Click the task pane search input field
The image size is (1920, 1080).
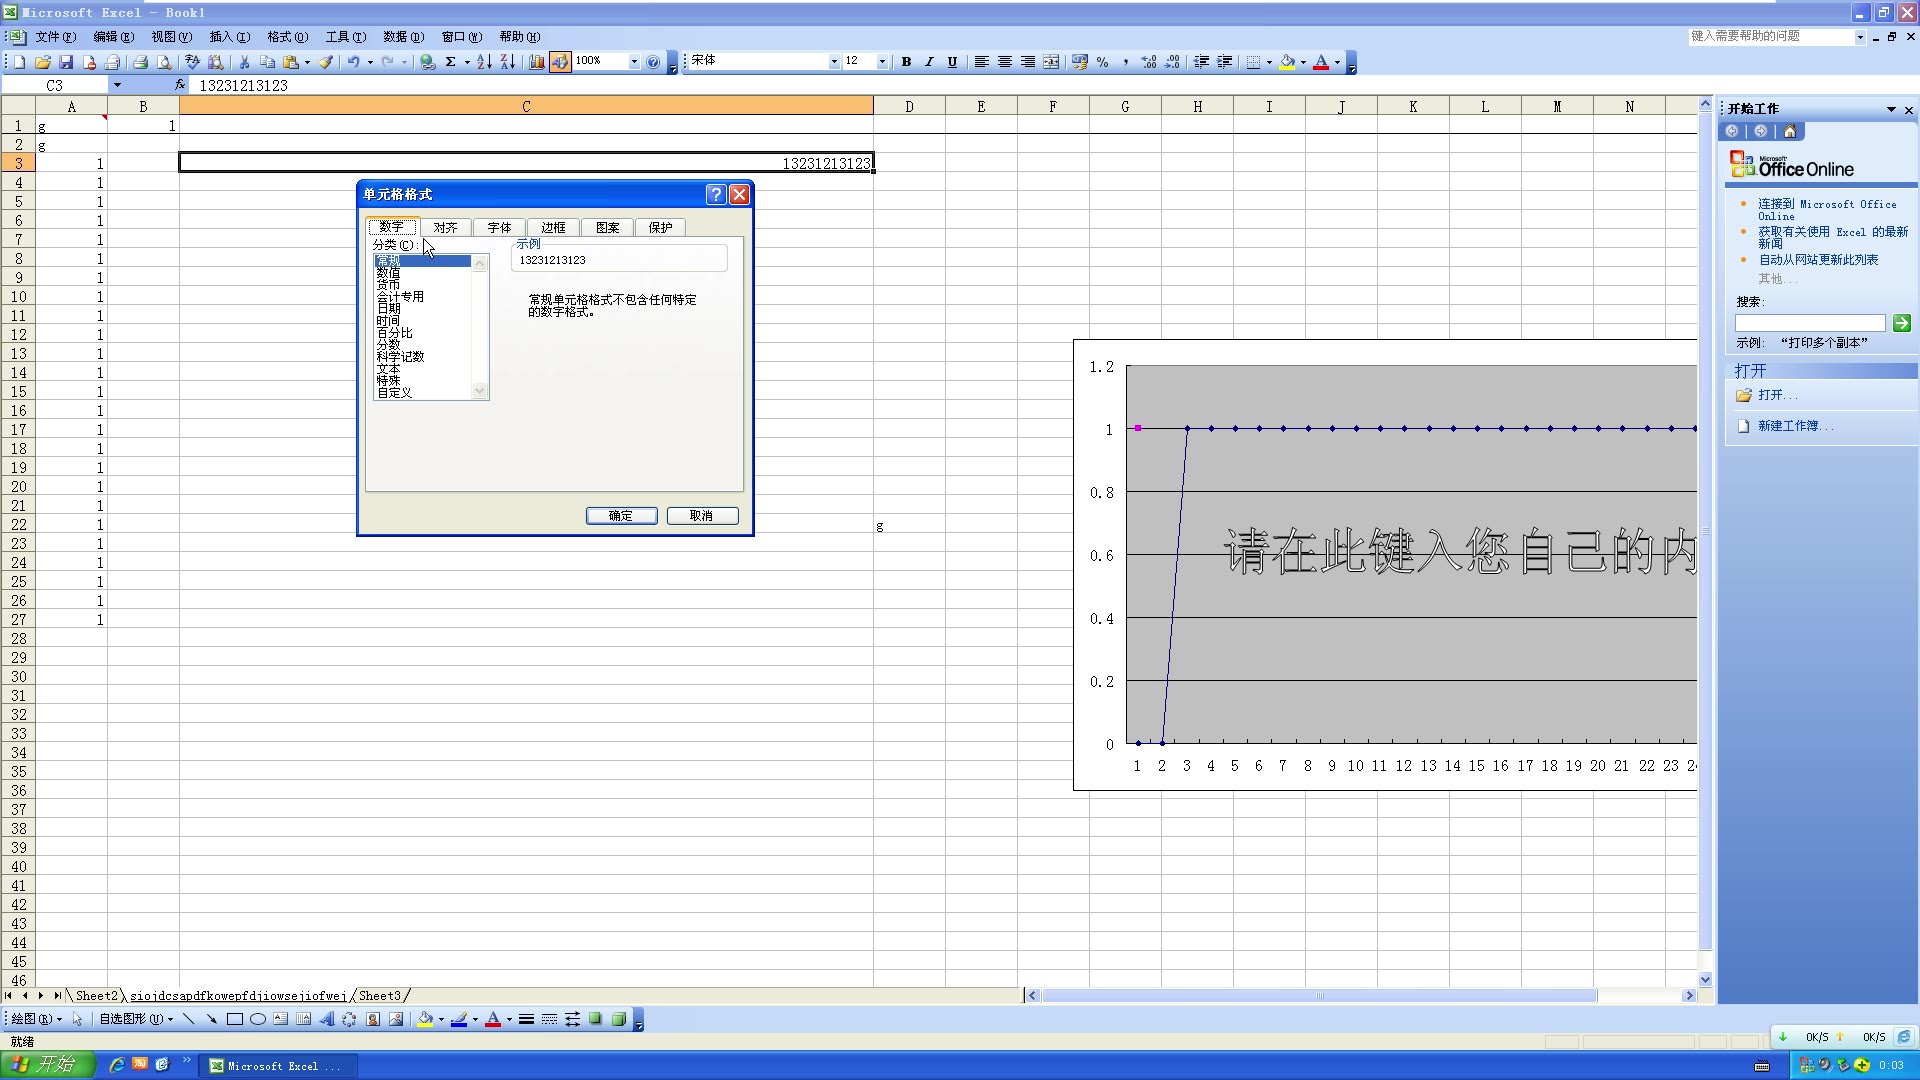click(1810, 323)
